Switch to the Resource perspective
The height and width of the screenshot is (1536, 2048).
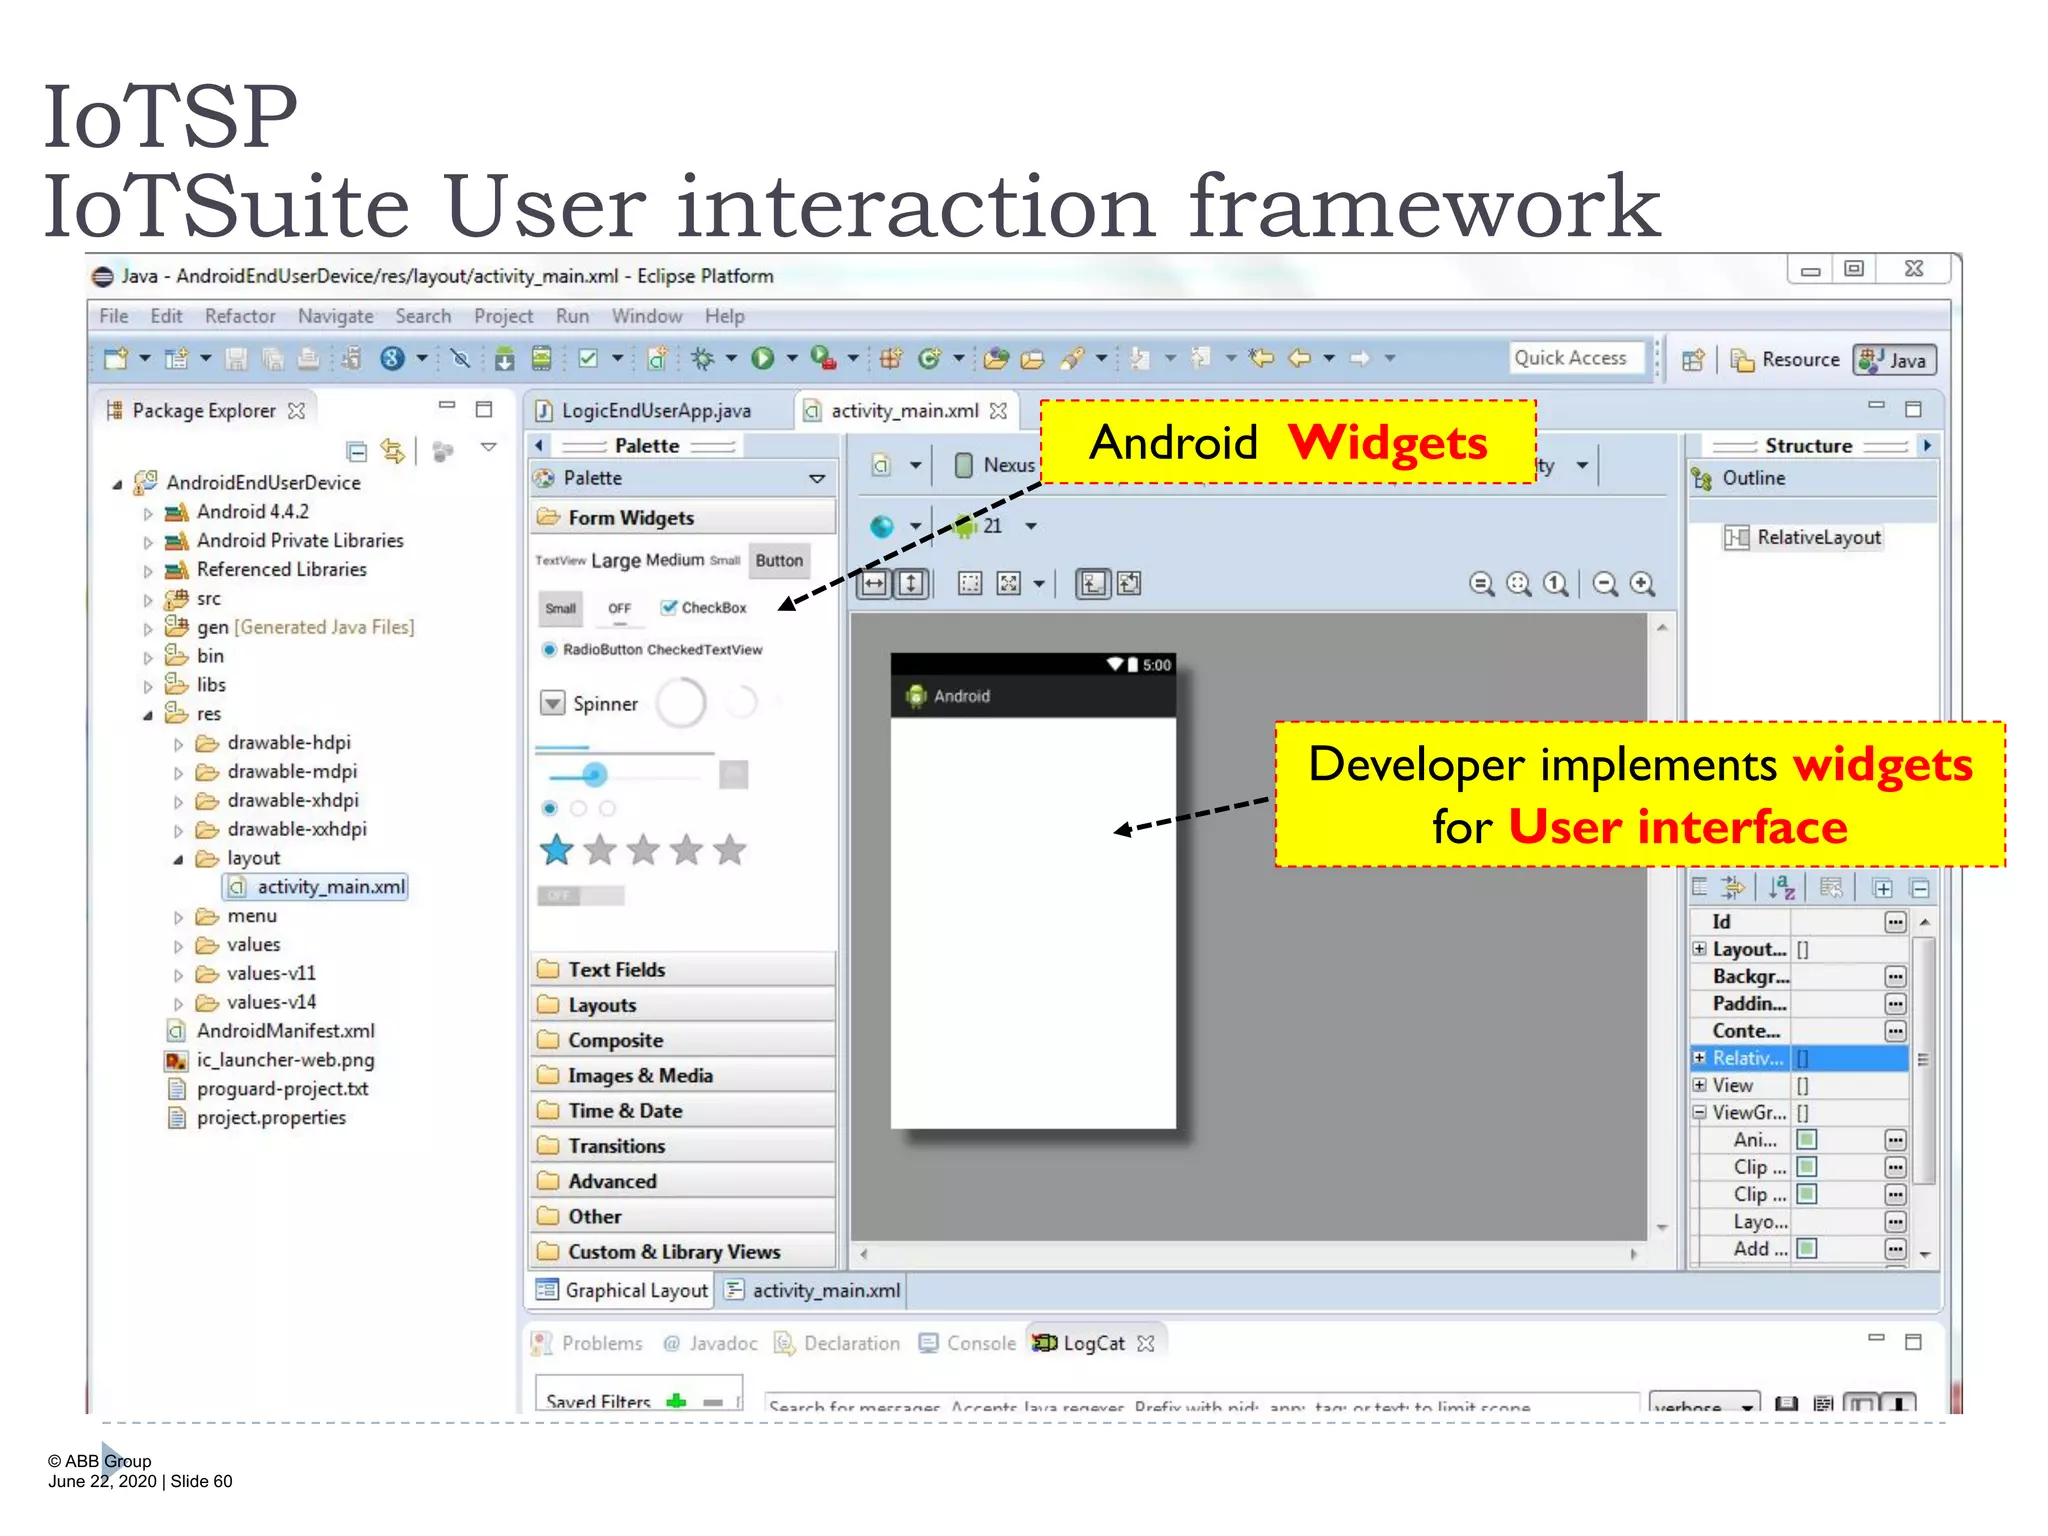click(x=1786, y=360)
